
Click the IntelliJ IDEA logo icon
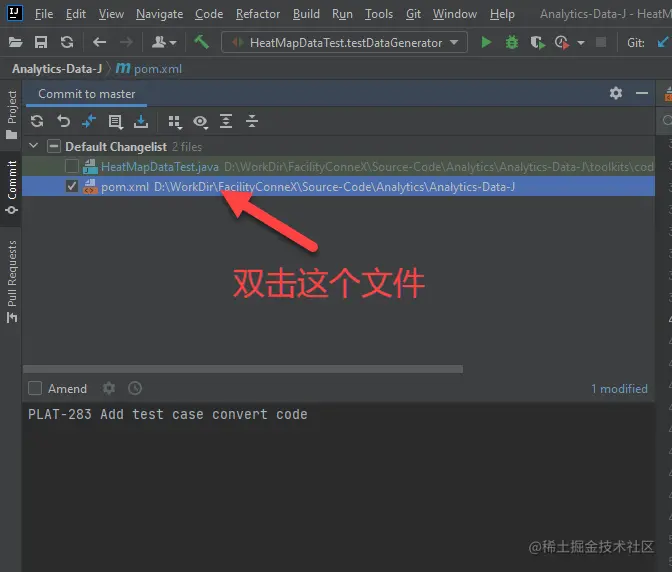click(x=15, y=12)
